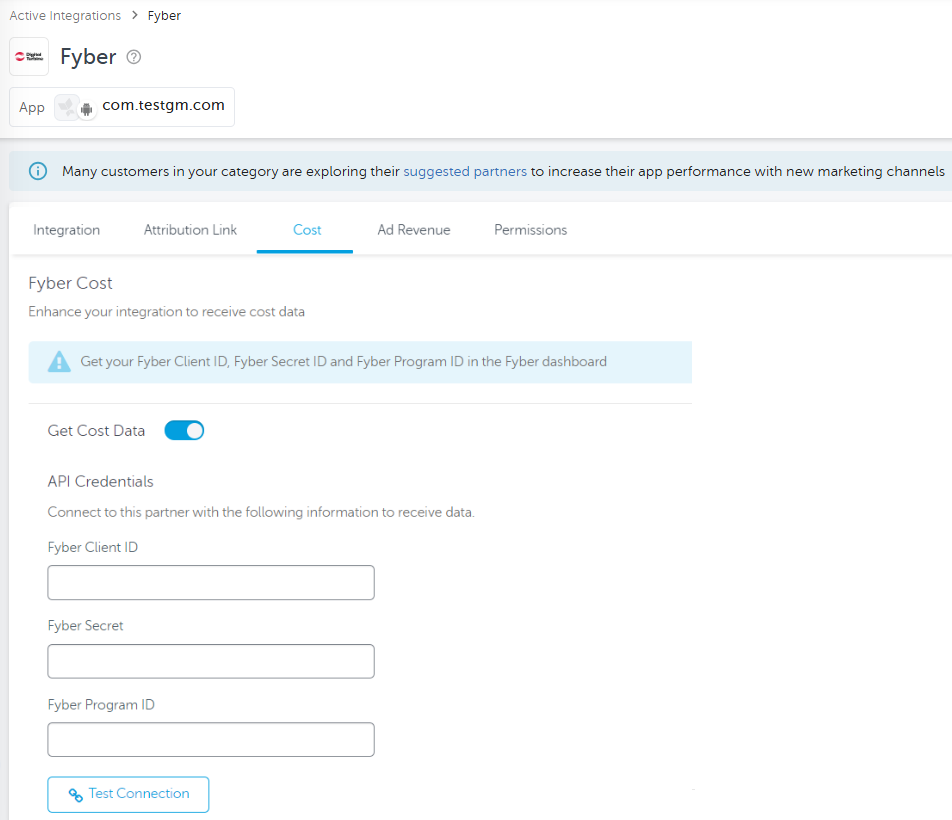The width and height of the screenshot is (952, 820).
Task: Click the Fyber Program ID label
Action: point(101,705)
